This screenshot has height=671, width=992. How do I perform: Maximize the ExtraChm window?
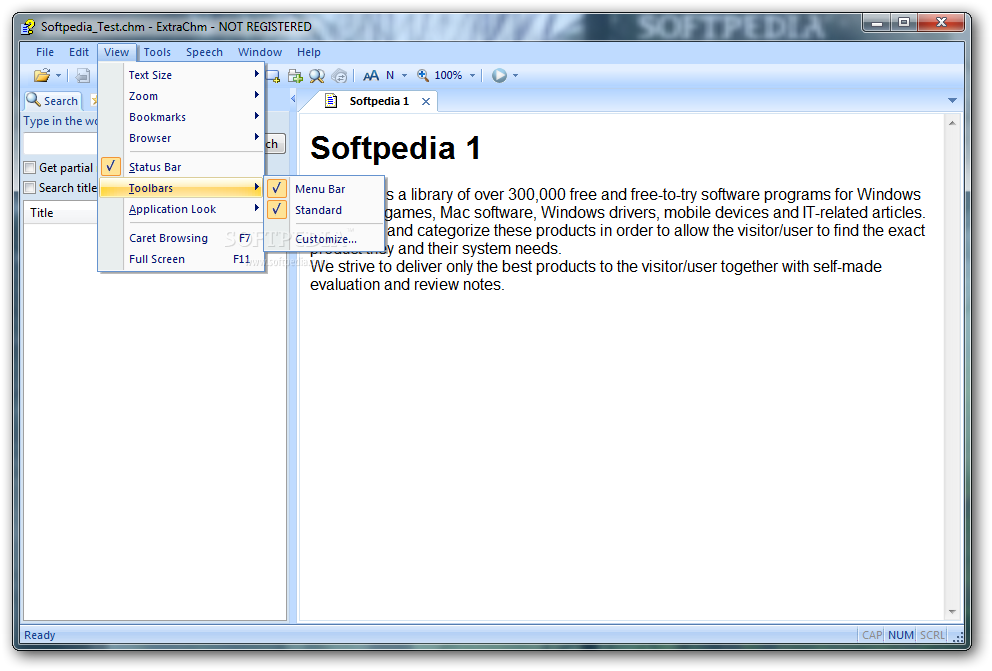[x=904, y=22]
